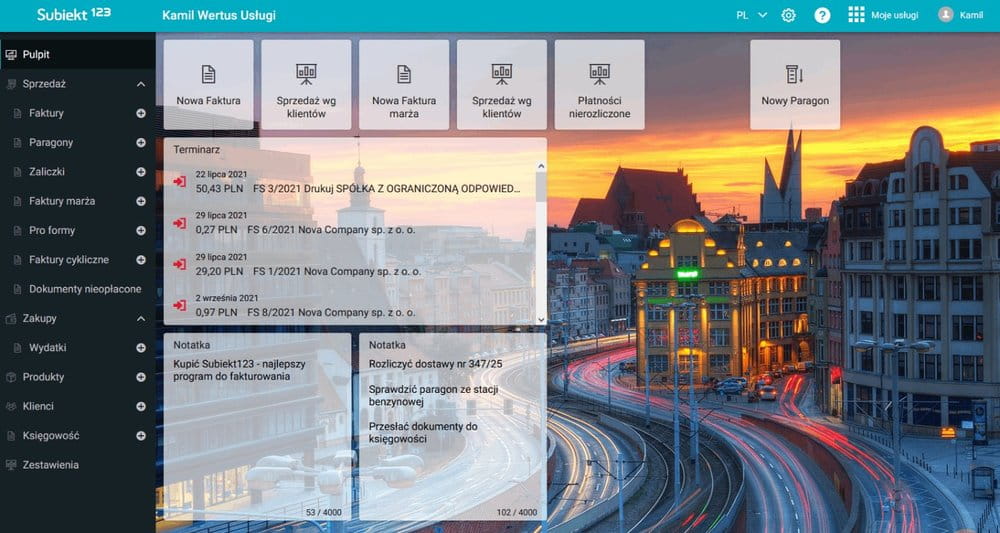The image size is (1000, 533).
Task: Open the Kamil user account menu
Action: pyautogui.click(x=960, y=16)
